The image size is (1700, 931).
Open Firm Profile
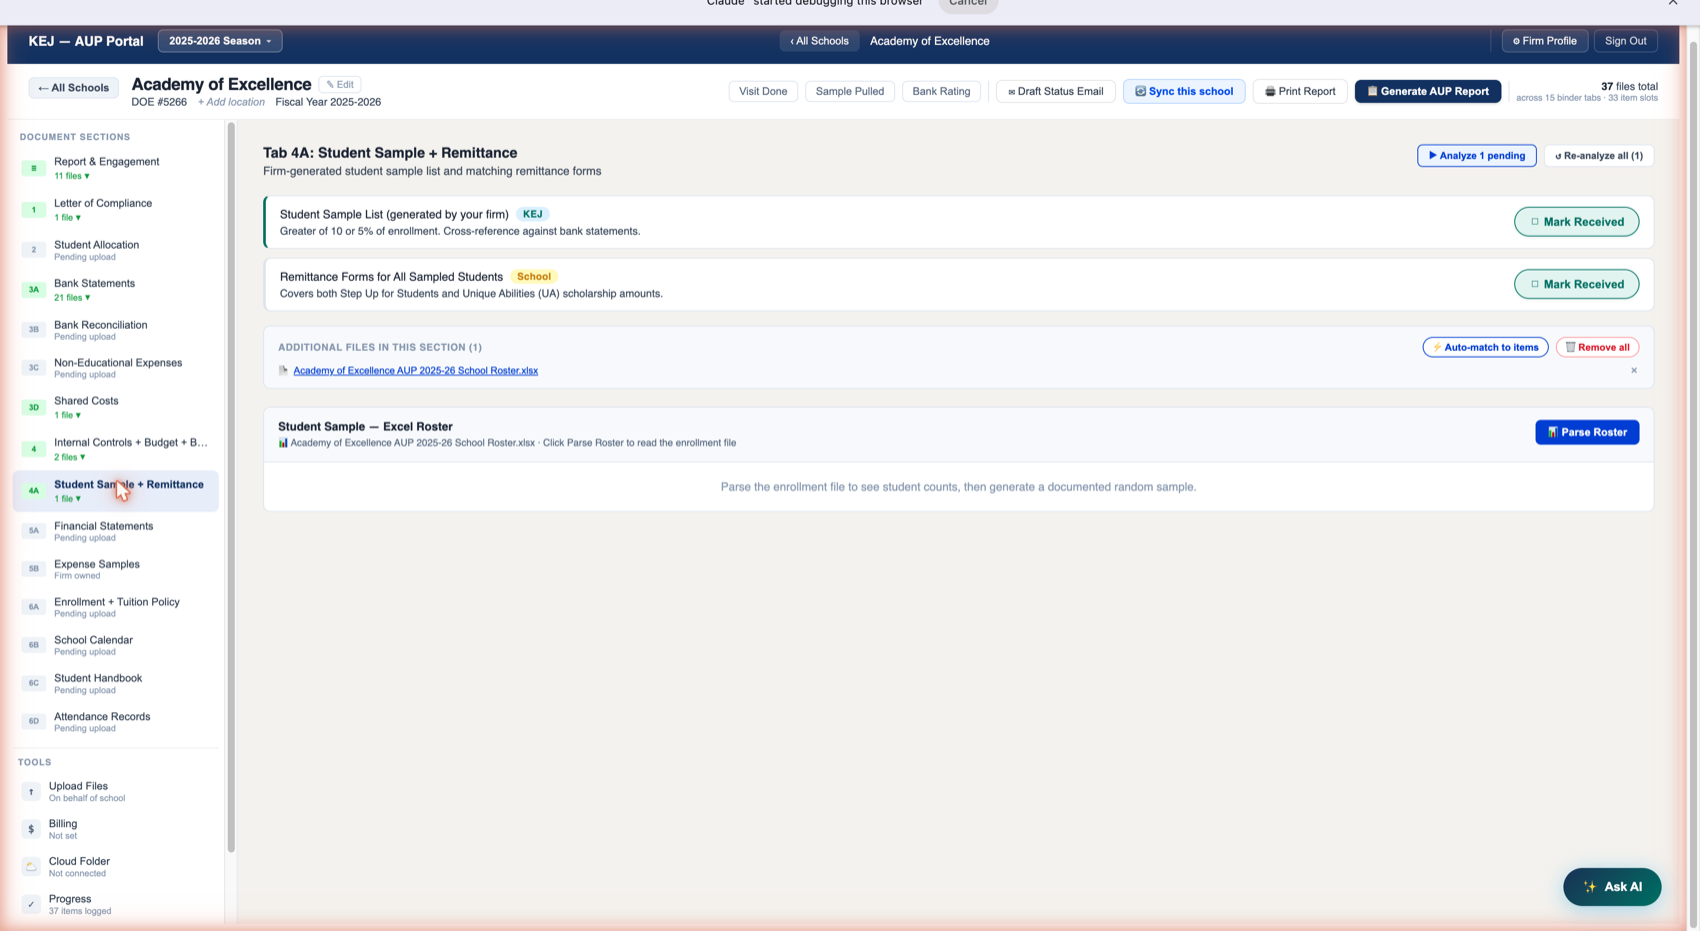pos(1544,41)
